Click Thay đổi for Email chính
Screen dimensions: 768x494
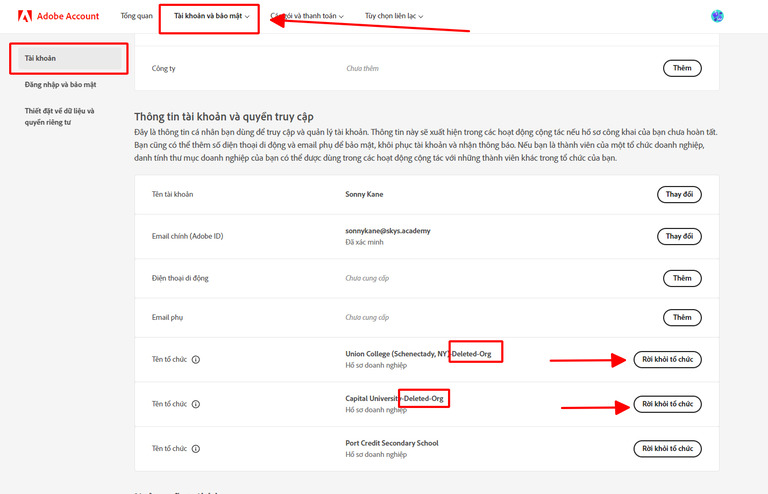click(x=679, y=236)
